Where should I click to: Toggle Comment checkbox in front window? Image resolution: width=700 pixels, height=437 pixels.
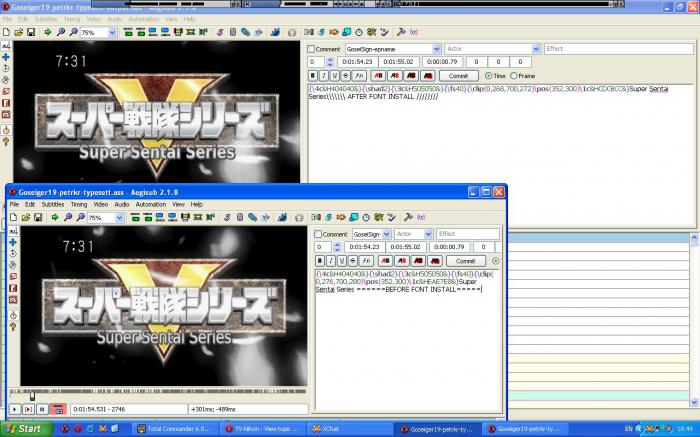[318, 234]
